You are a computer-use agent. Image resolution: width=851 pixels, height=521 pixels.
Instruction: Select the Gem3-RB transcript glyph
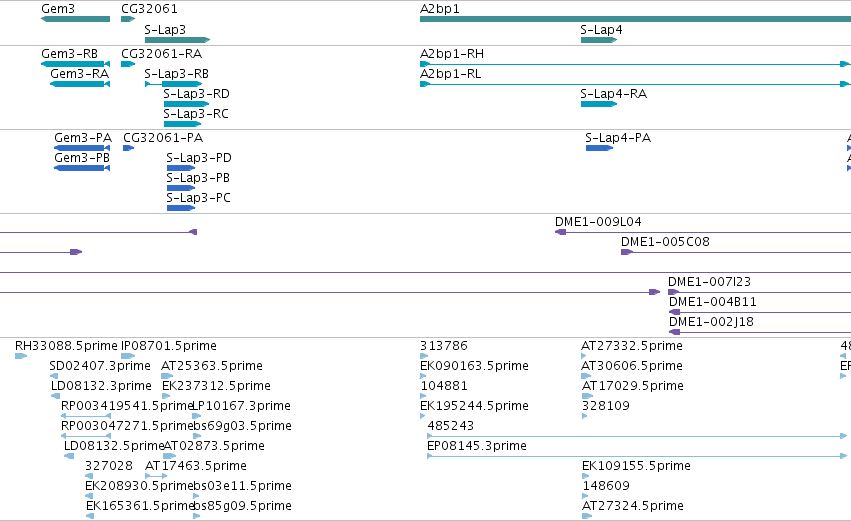pos(75,64)
